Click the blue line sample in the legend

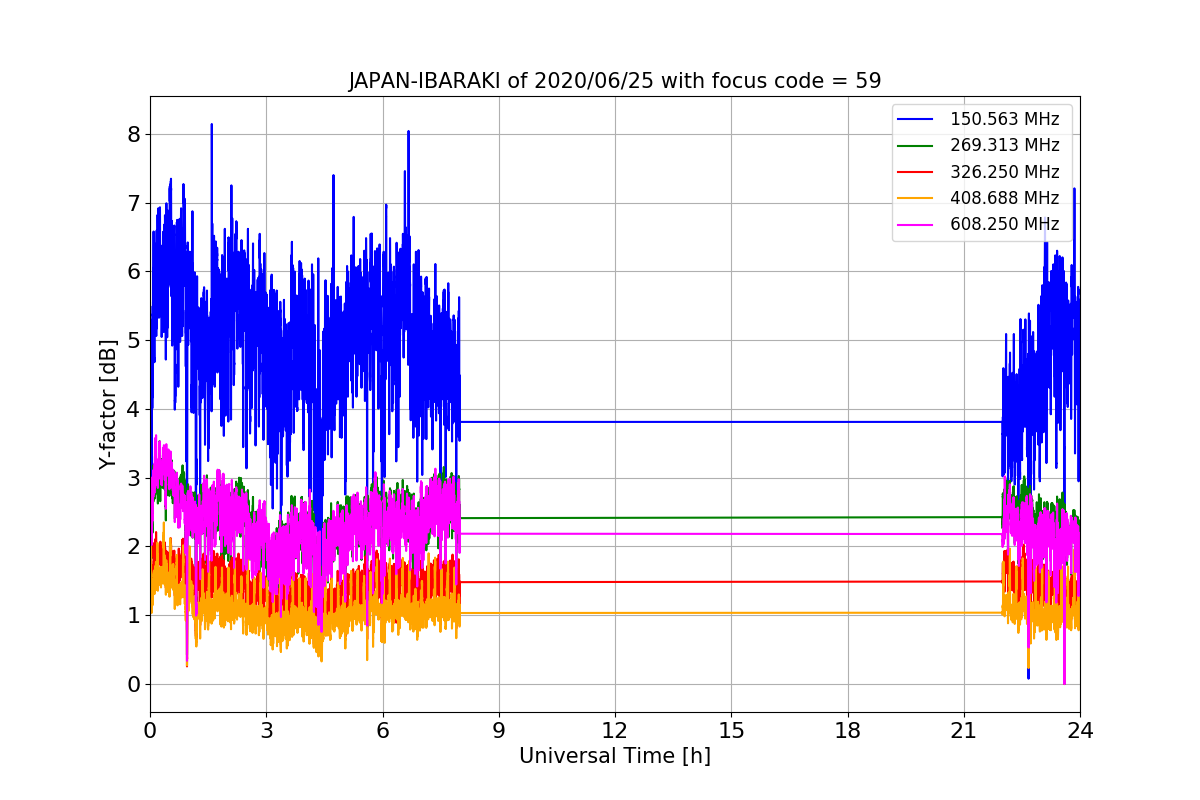pyautogui.click(x=916, y=120)
